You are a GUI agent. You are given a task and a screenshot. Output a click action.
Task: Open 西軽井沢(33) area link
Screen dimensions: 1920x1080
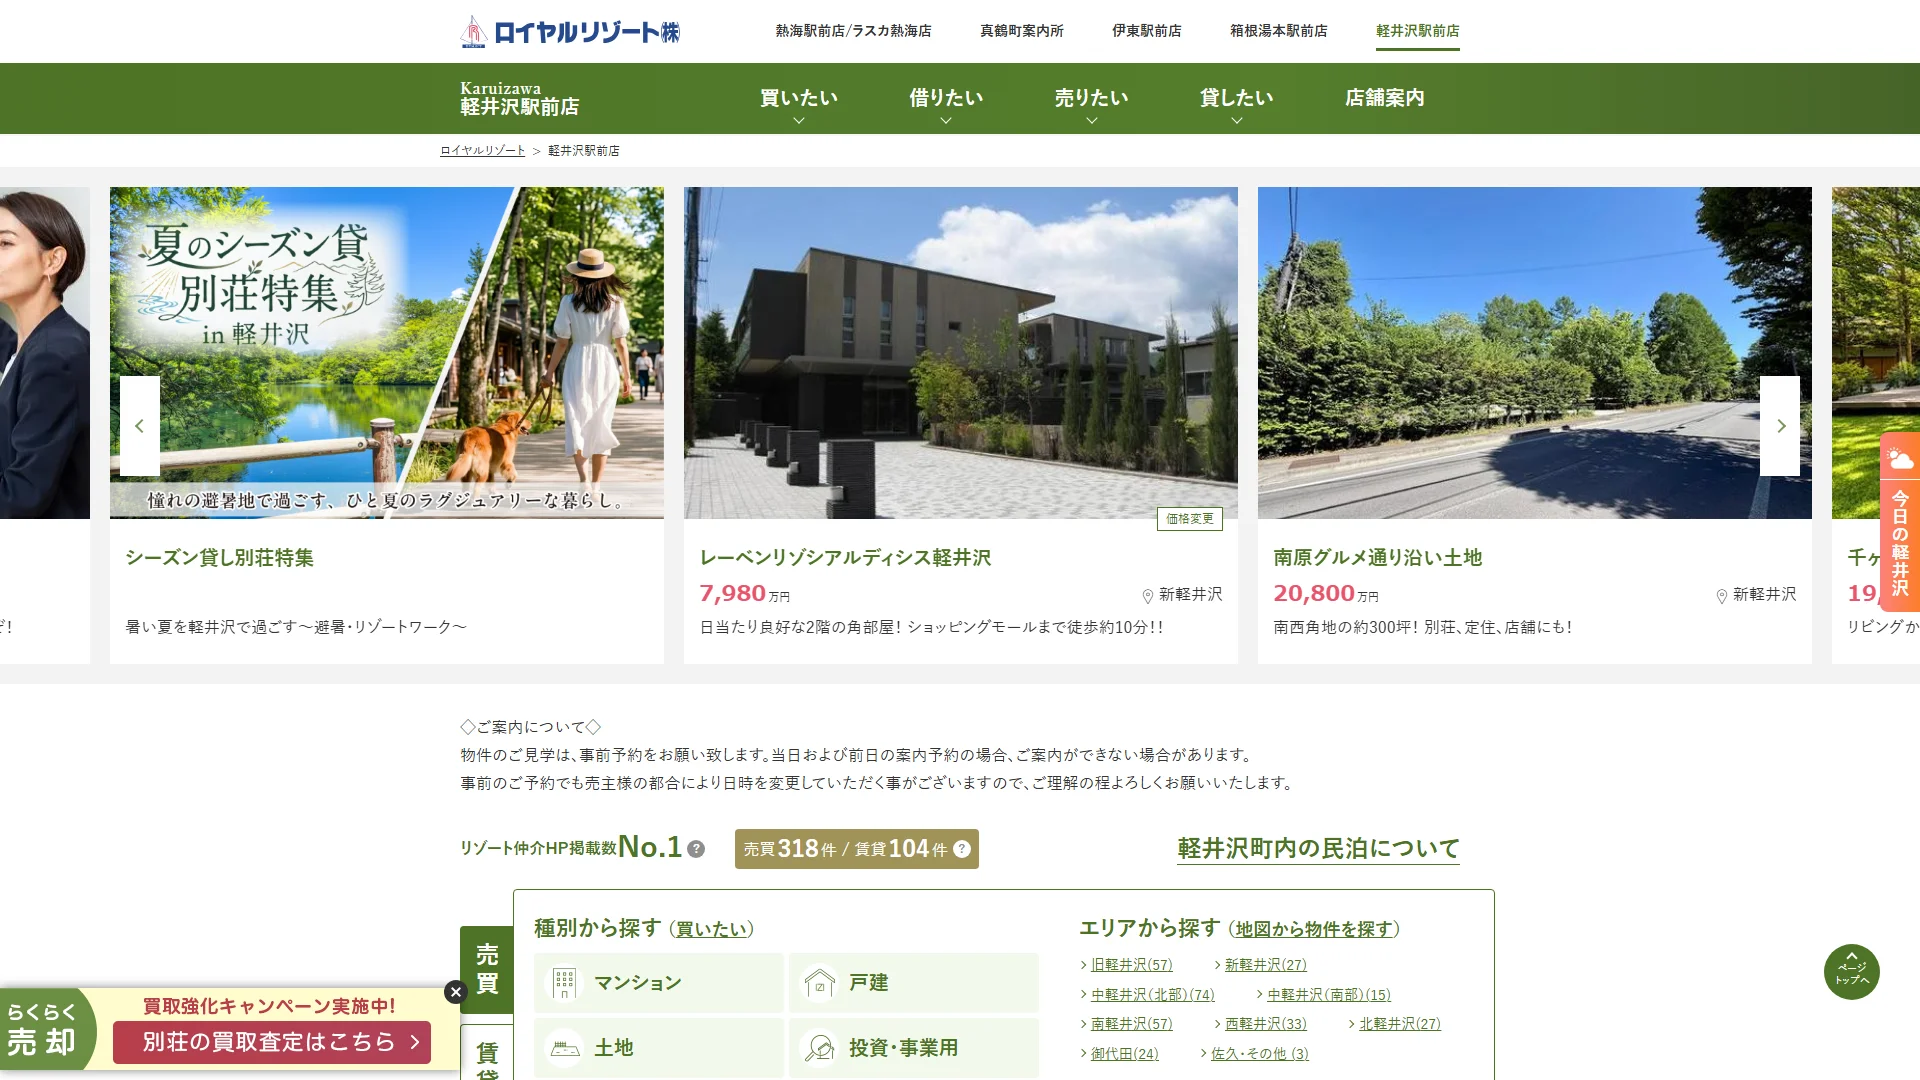pyautogui.click(x=1265, y=1024)
